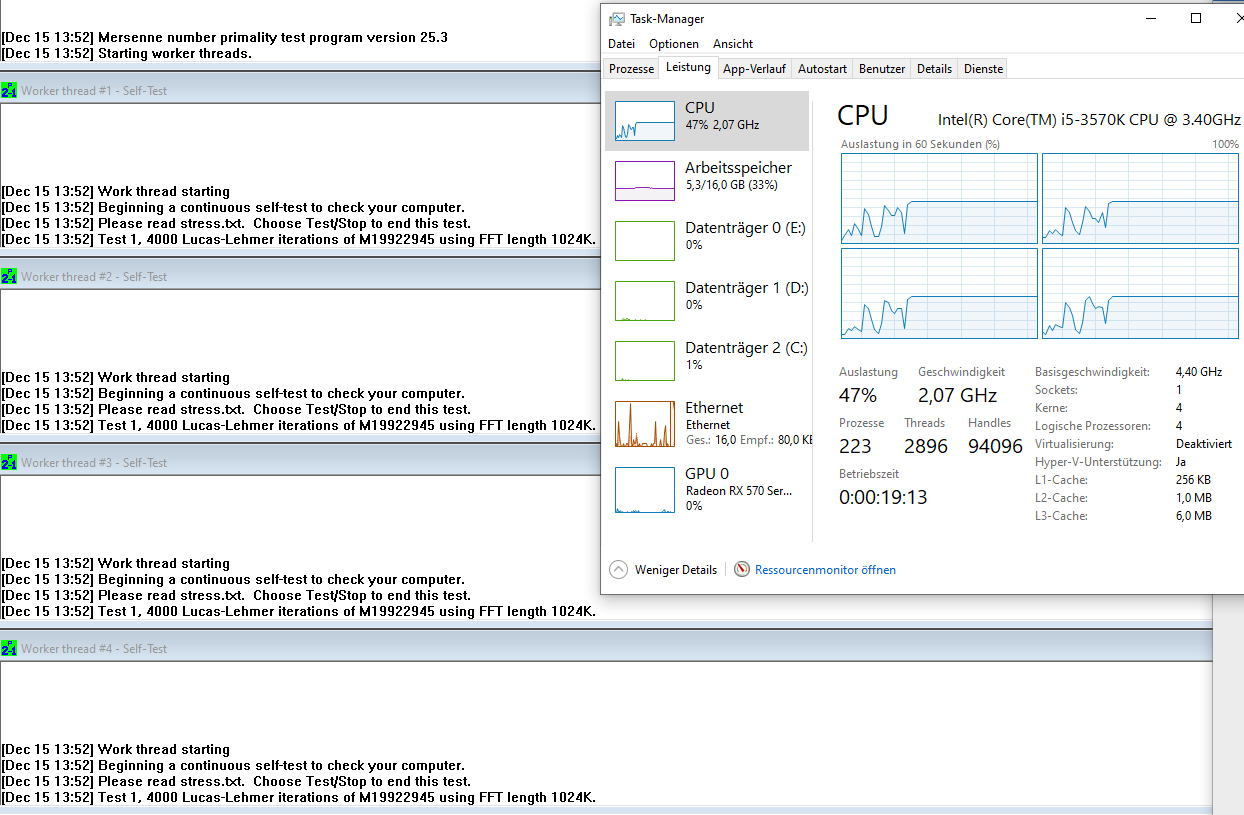Viewport: 1244px width, 815px height.
Task: Switch to the App-Verlauf tab
Action: pos(755,69)
